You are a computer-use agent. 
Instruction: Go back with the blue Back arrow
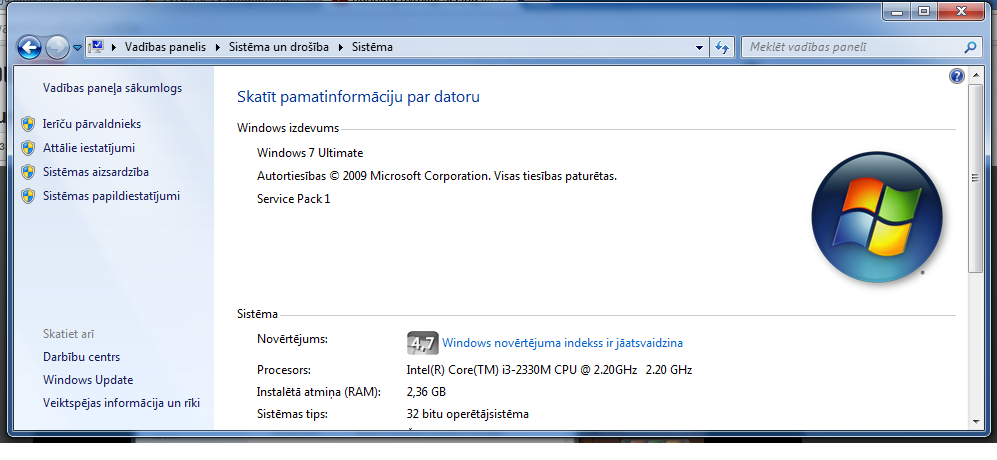[x=29, y=47]
